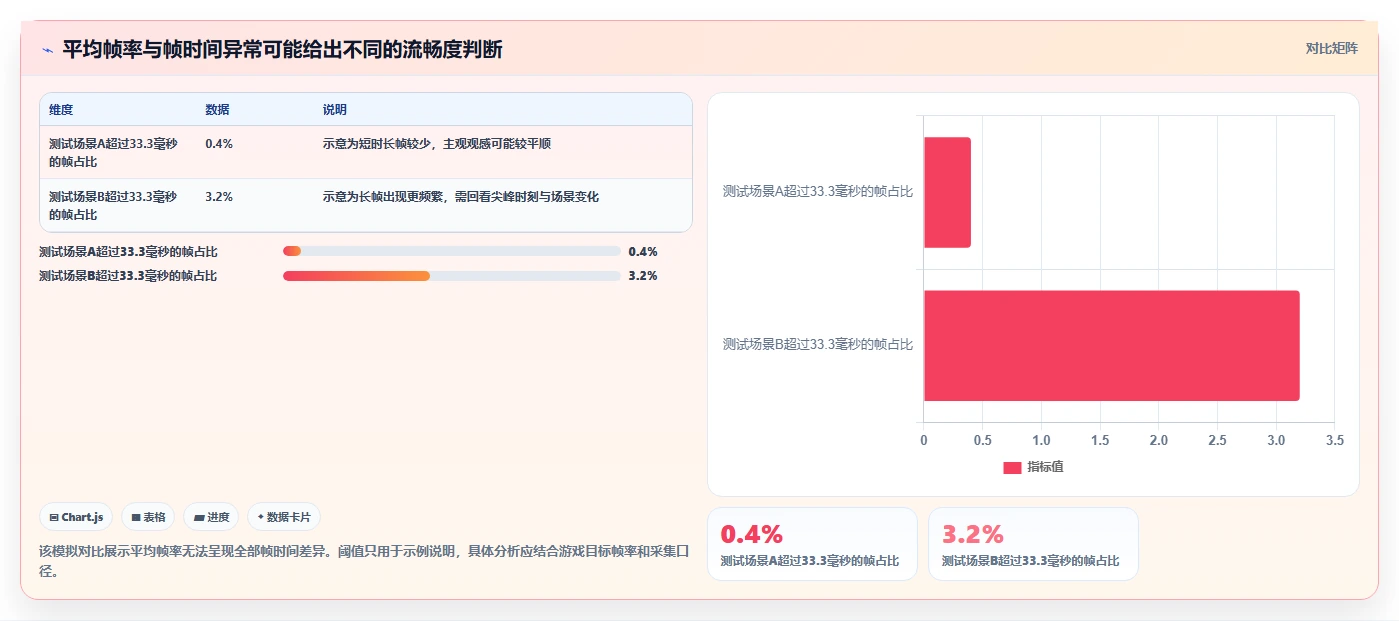1399x621 pixels.
Task: Click the chart axis label for 测试场景B
Action: (x=818, y=344)
